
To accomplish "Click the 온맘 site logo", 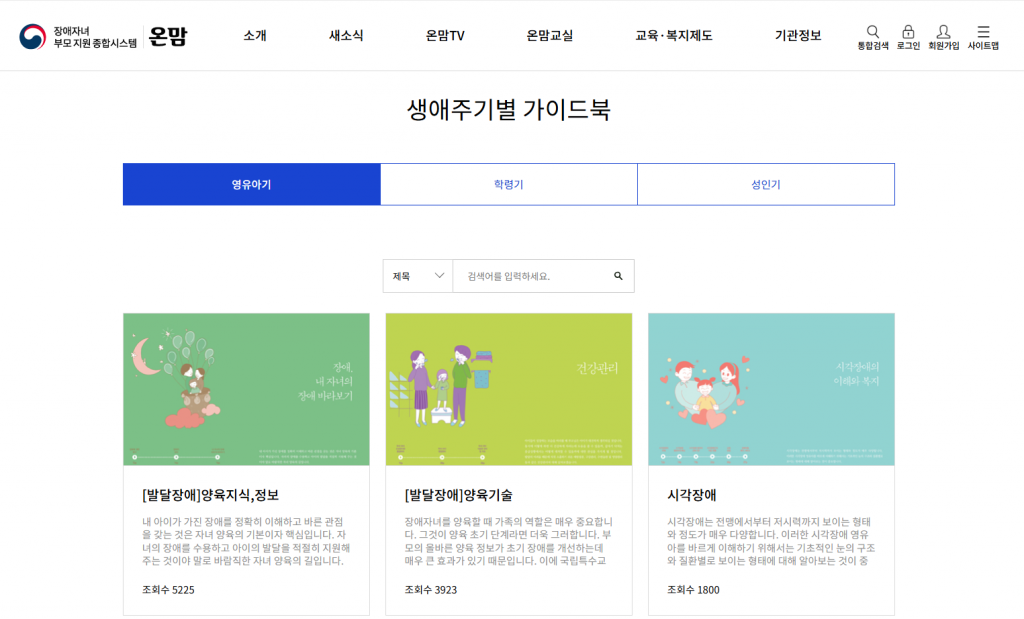I will tap(168, 36).
